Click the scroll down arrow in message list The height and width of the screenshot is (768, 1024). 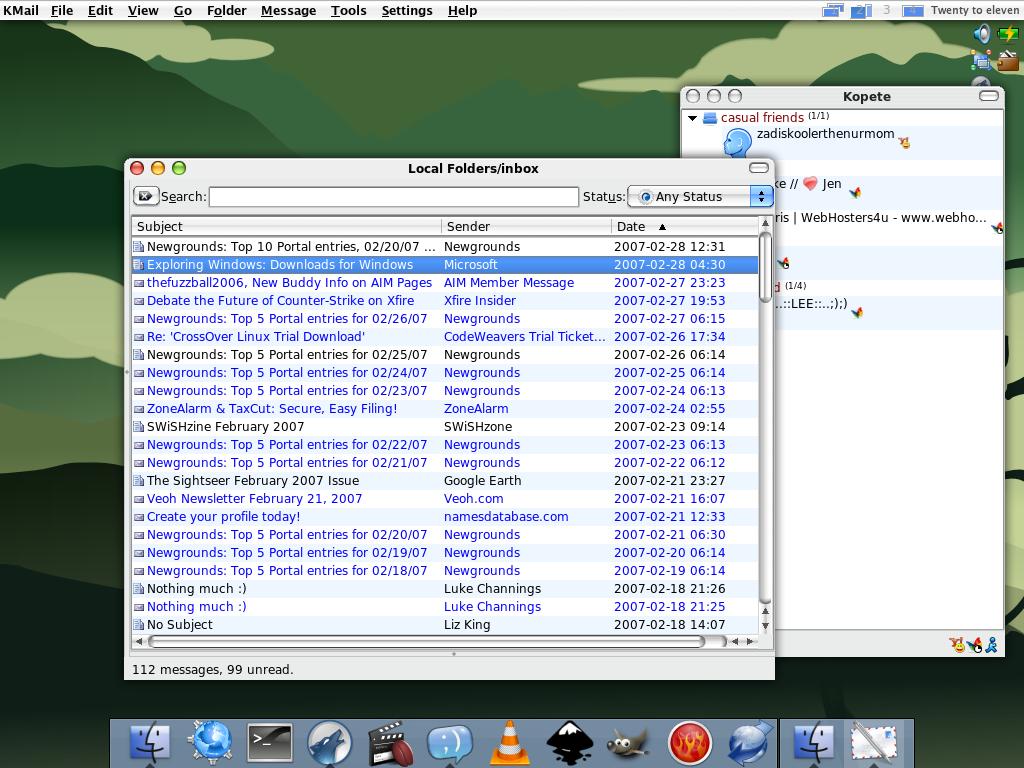(765, 626)
